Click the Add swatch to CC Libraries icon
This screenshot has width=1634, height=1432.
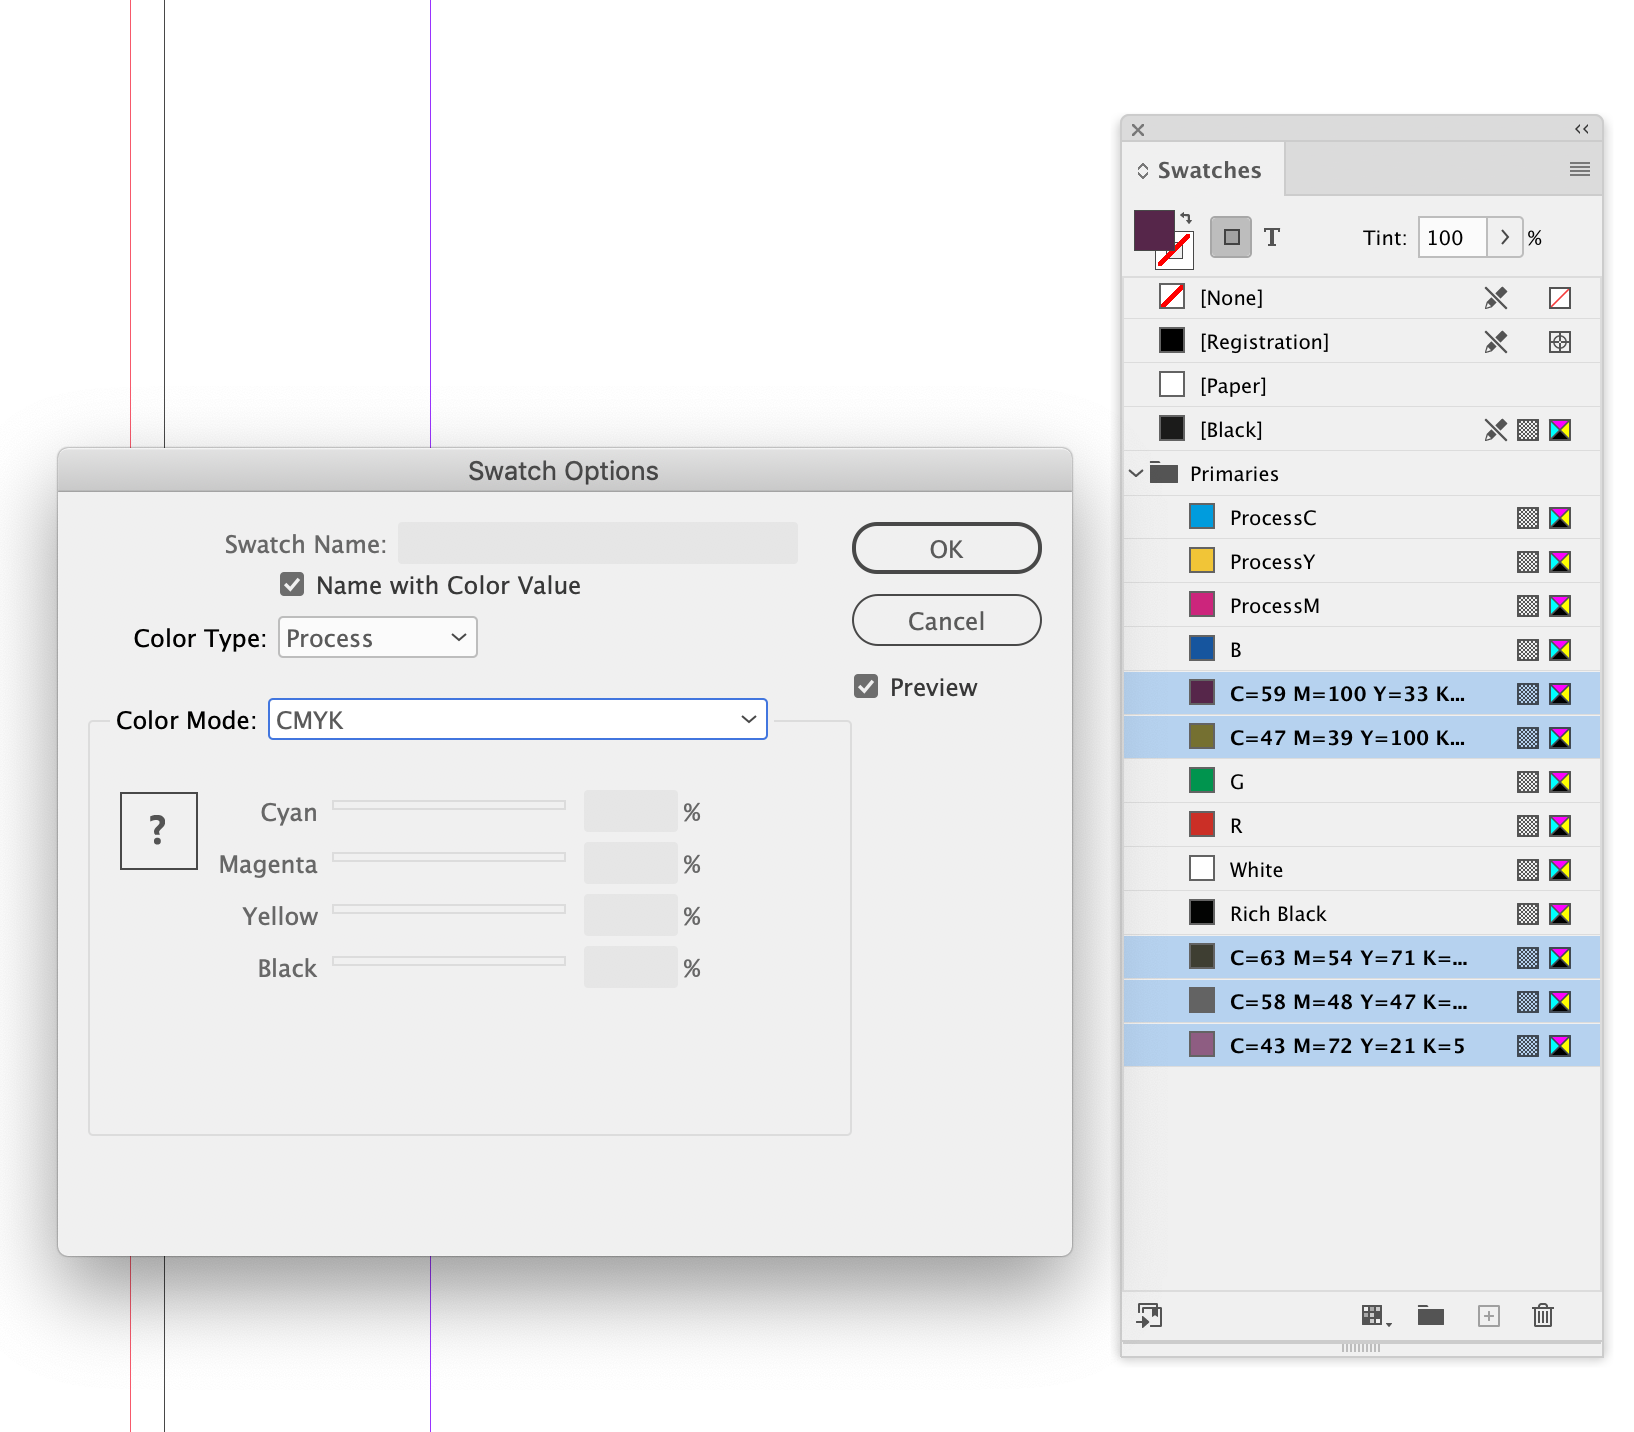(1150, 1316)
